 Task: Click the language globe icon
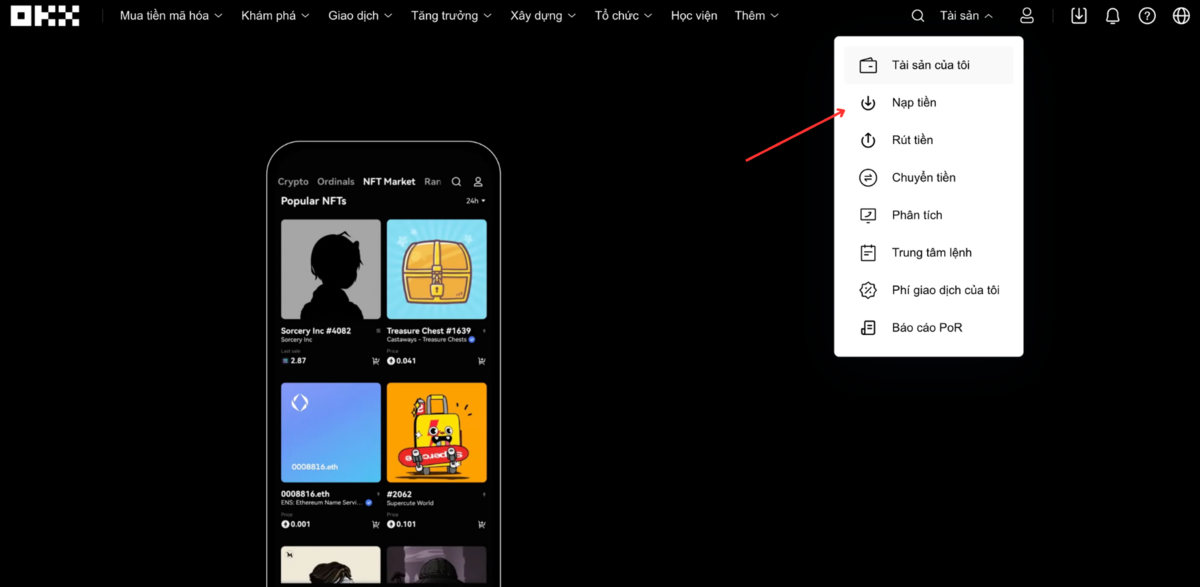point(1181,16)
